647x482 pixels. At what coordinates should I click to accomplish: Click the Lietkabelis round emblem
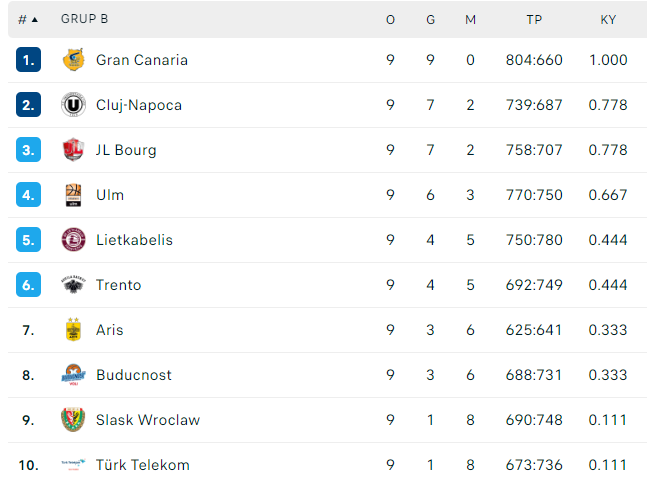[x=73, y=240]
